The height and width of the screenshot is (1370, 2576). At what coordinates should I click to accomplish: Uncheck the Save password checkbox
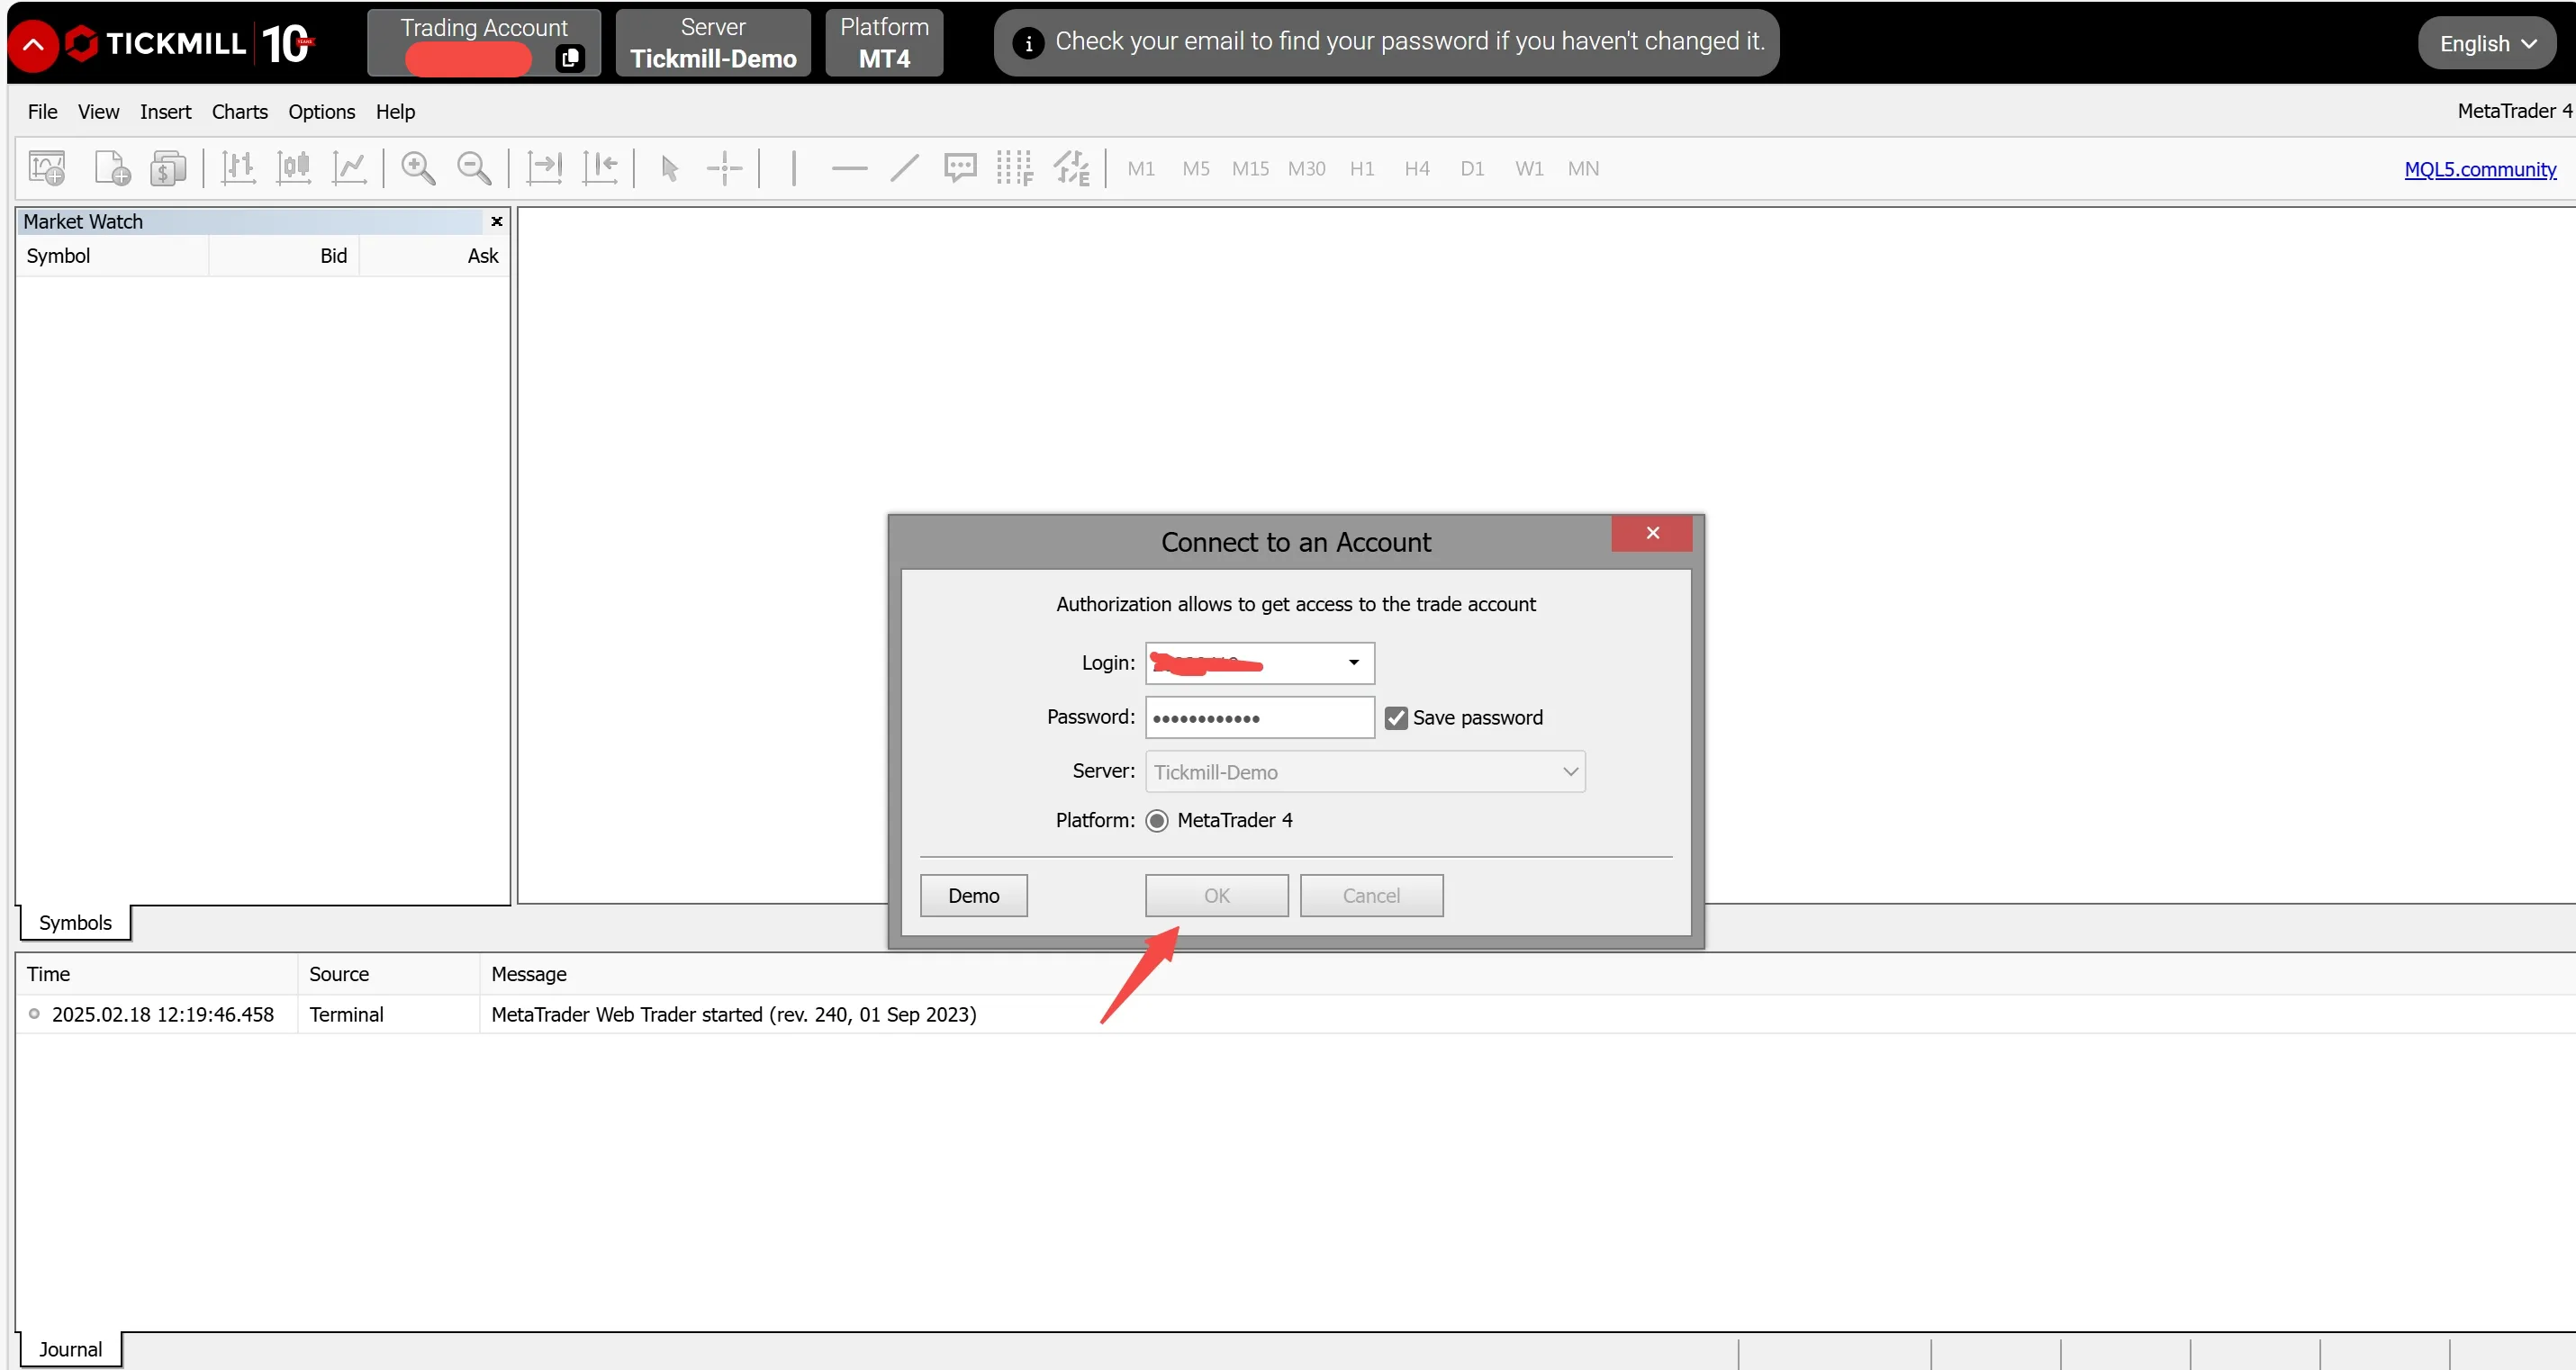(x=1396, y=718)
